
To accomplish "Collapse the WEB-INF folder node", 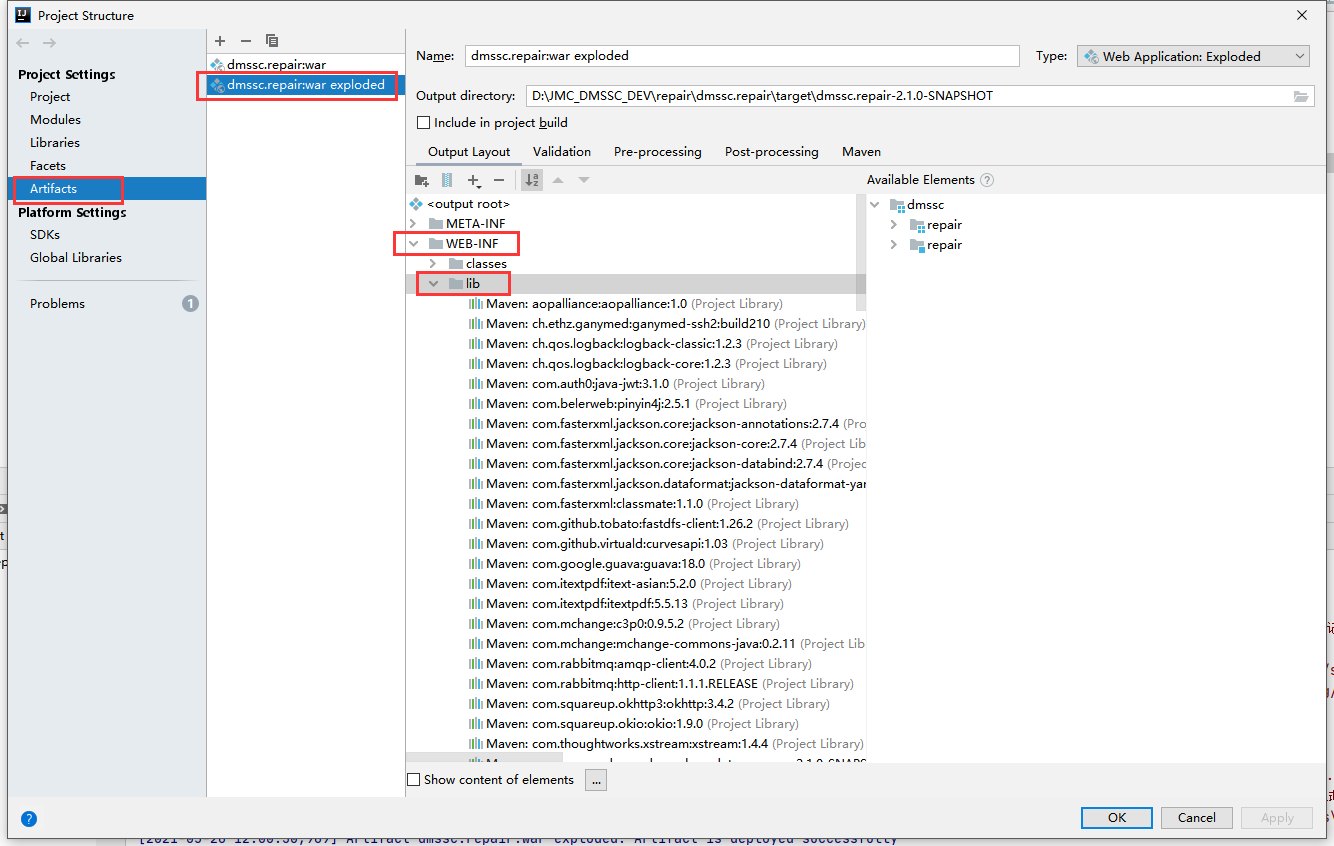I will (x=413, y=244).
